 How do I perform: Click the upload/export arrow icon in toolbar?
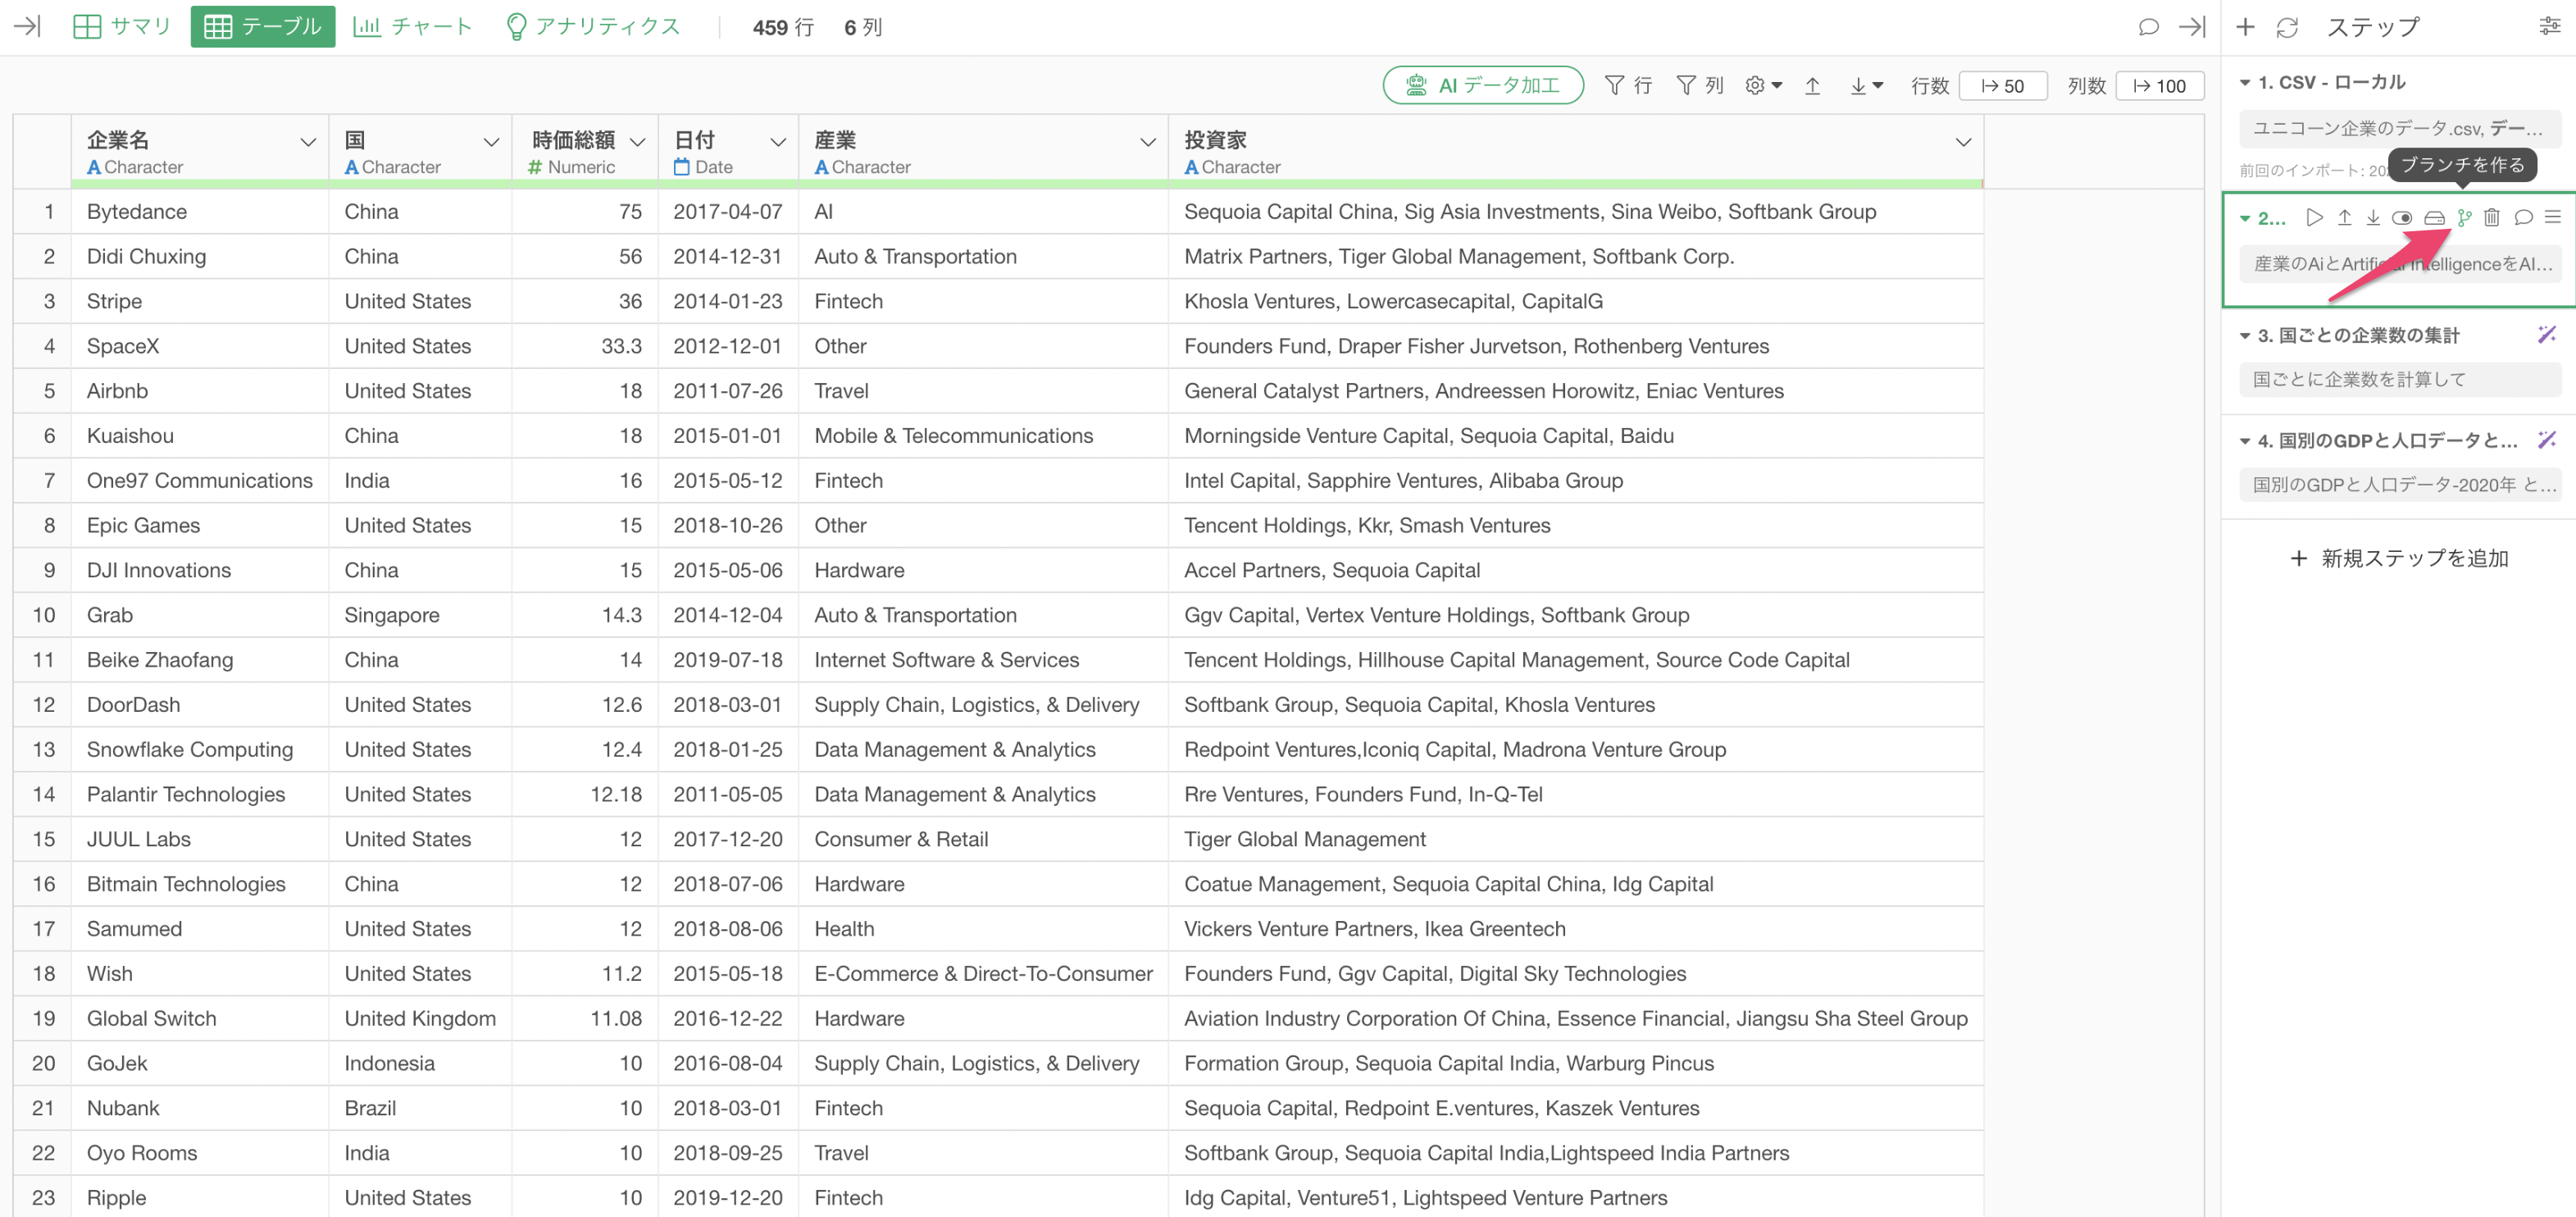click(1812, 86)
